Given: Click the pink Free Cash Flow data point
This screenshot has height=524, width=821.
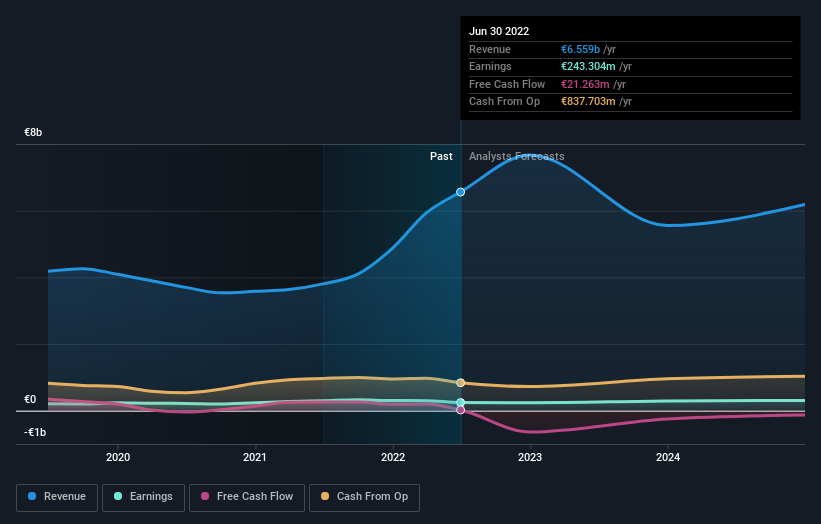Looking at the screenshot, I should (460, 410).
